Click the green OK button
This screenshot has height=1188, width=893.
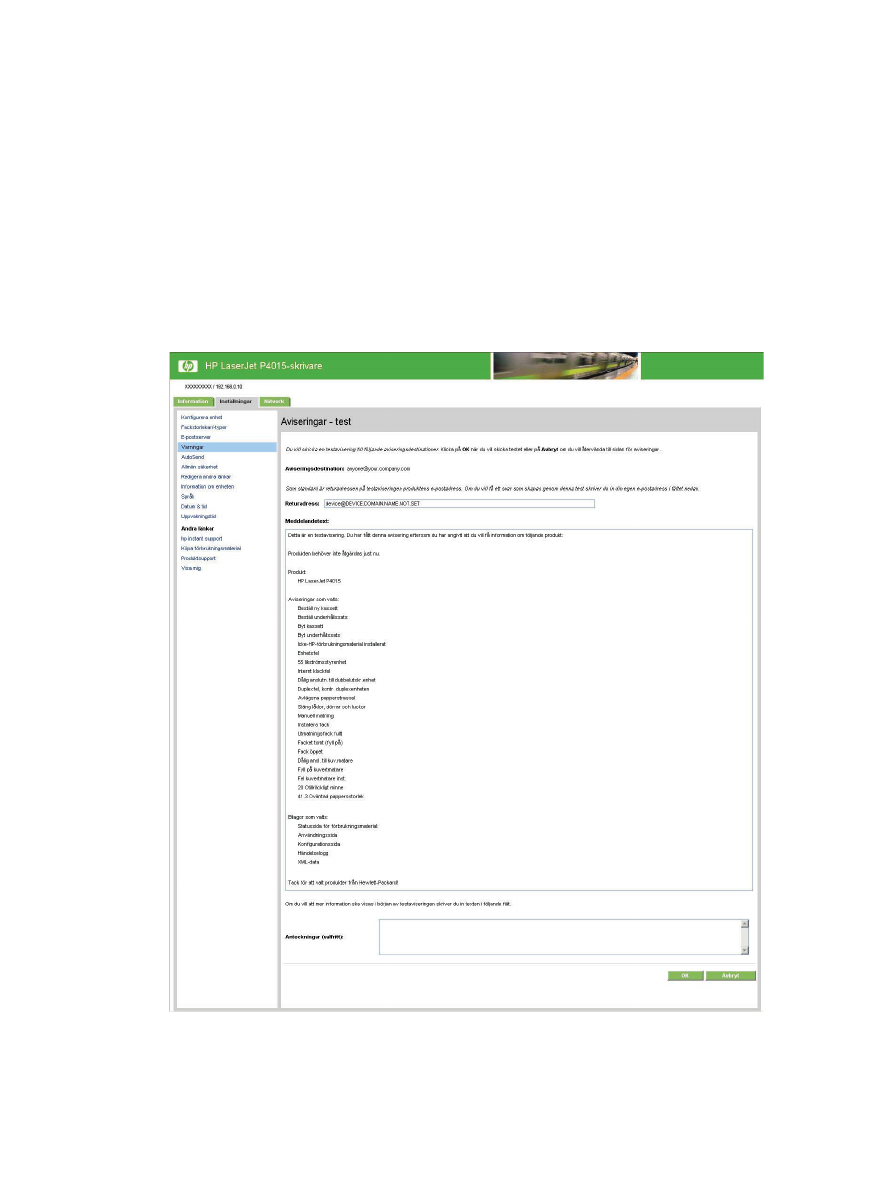coord(685,976)
